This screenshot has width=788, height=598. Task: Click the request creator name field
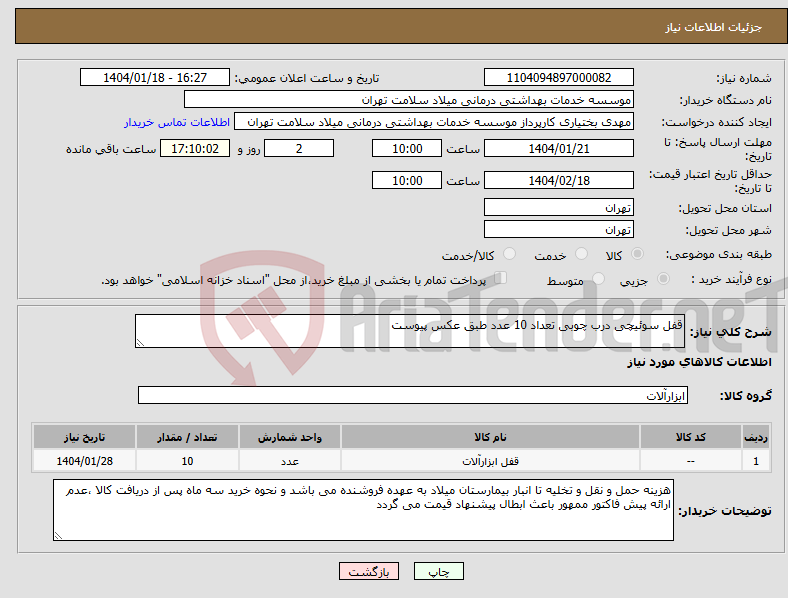tap(434, 122)
